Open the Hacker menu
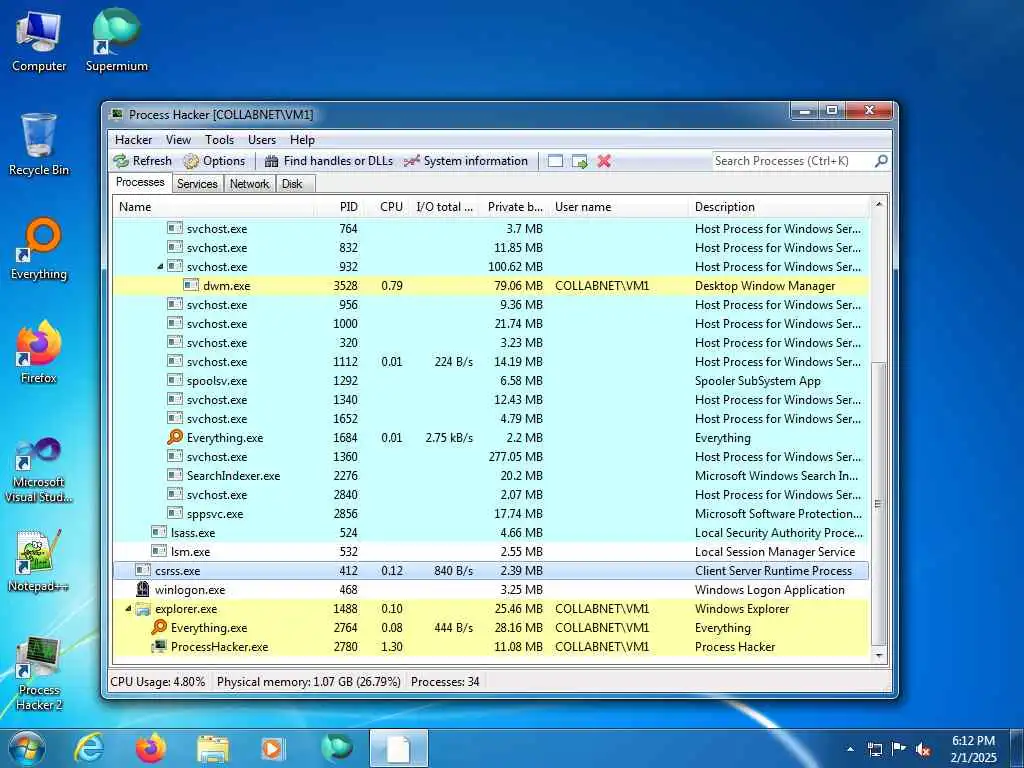The image size is (1024, 768). [x=133, y=140]
